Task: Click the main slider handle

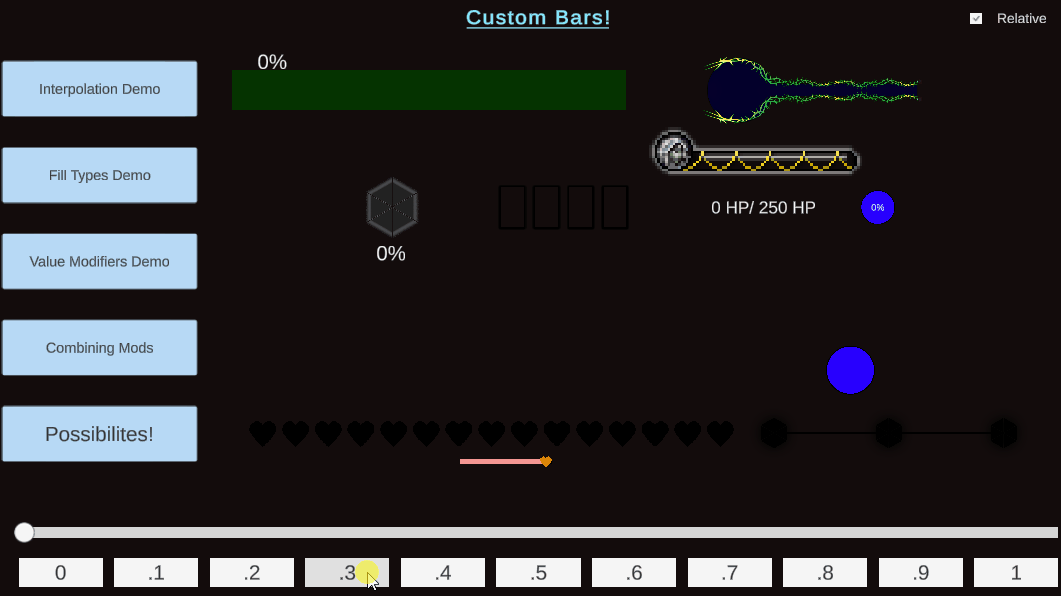Action: (24, 532)
